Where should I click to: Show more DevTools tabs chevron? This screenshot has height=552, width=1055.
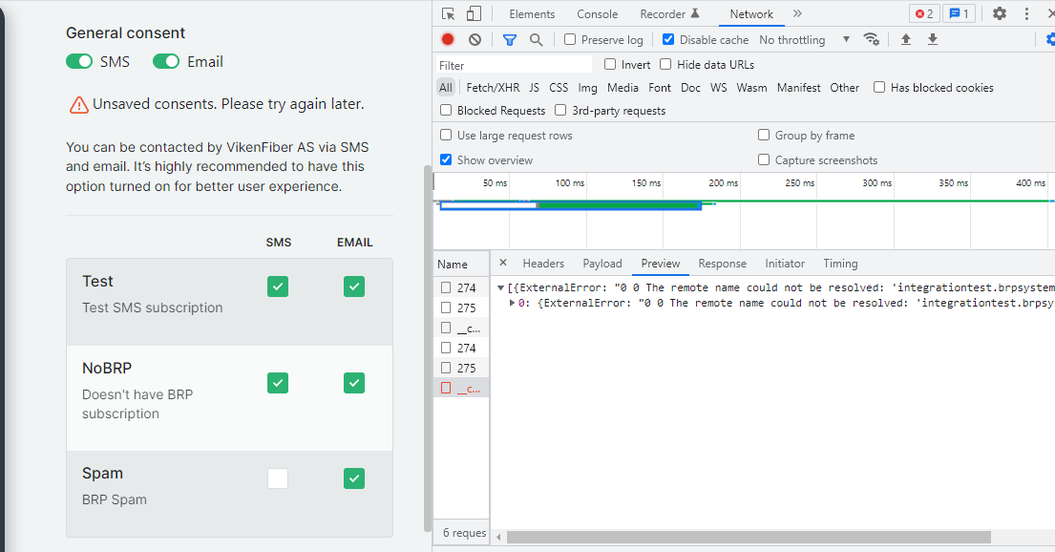[797, 14]
